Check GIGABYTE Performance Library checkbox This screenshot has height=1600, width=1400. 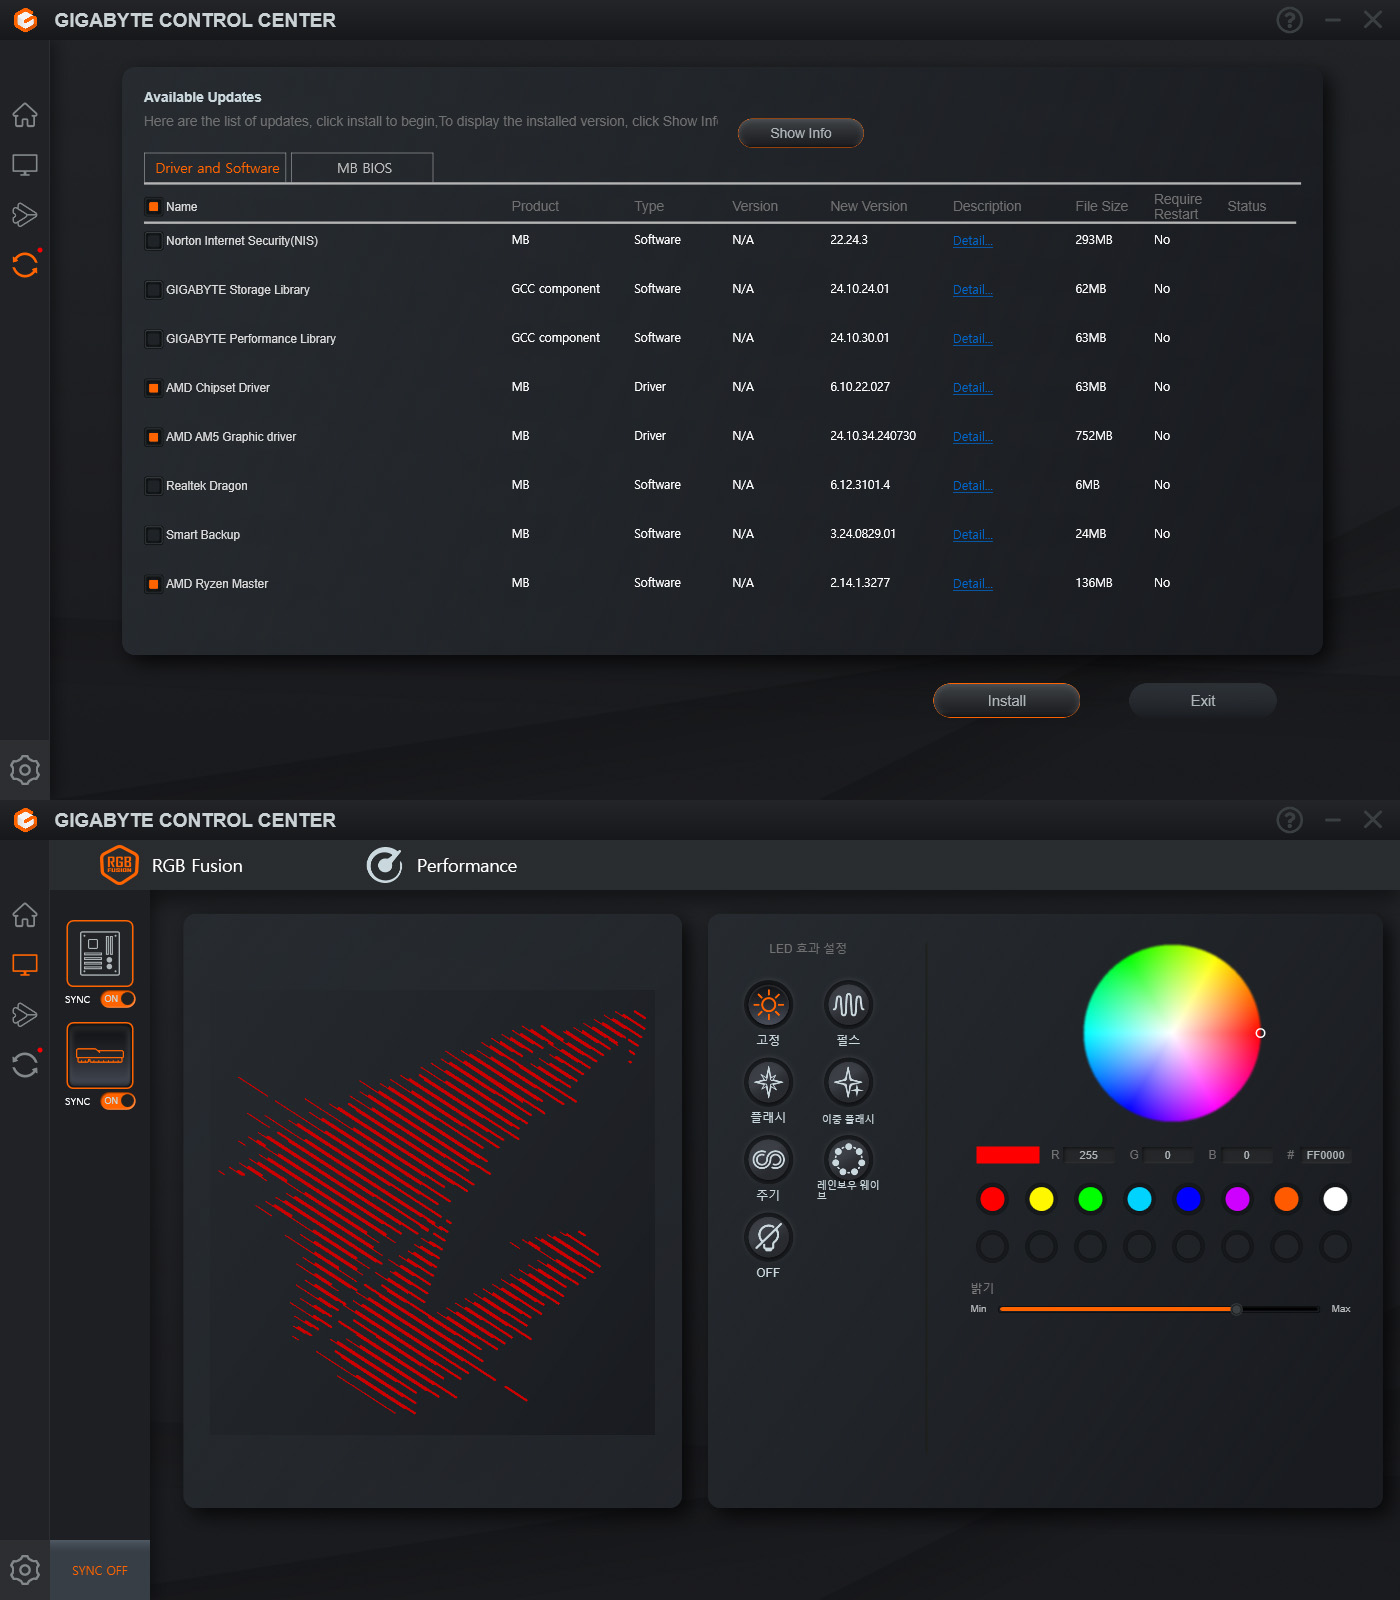click(154, 339)
